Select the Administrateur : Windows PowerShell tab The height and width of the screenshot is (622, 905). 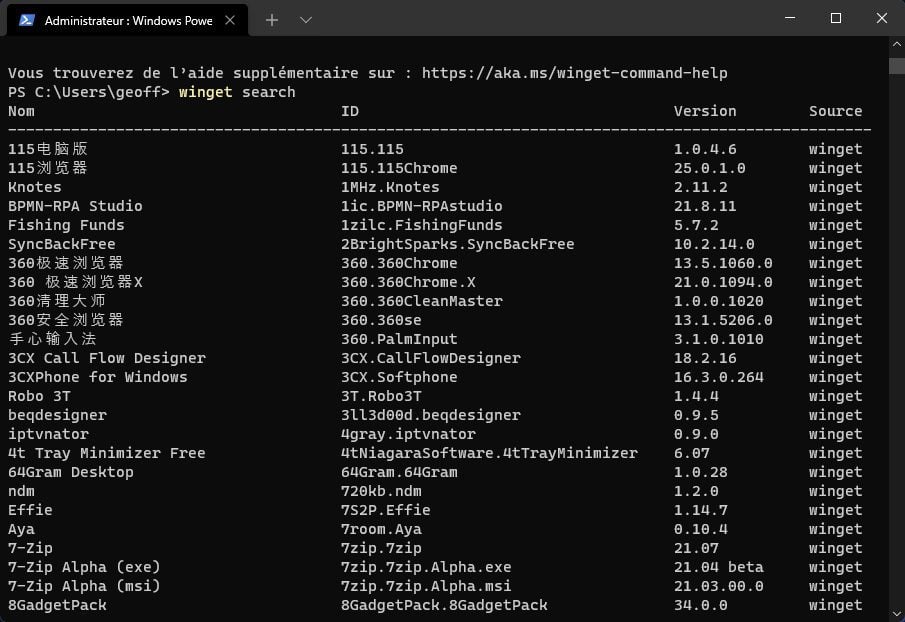pyautogui.click(x=128, y=21)
